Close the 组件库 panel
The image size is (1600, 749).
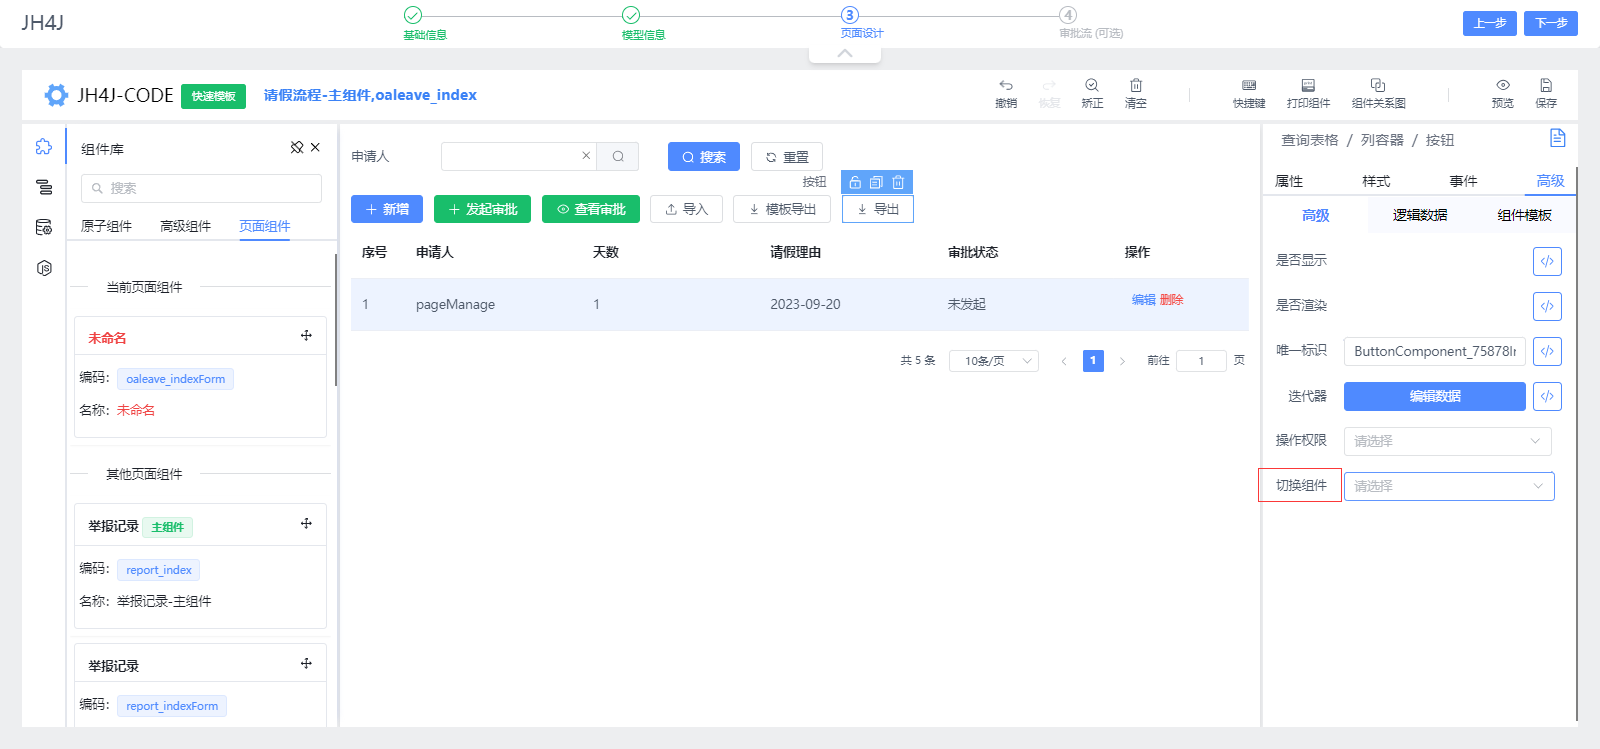315,148
